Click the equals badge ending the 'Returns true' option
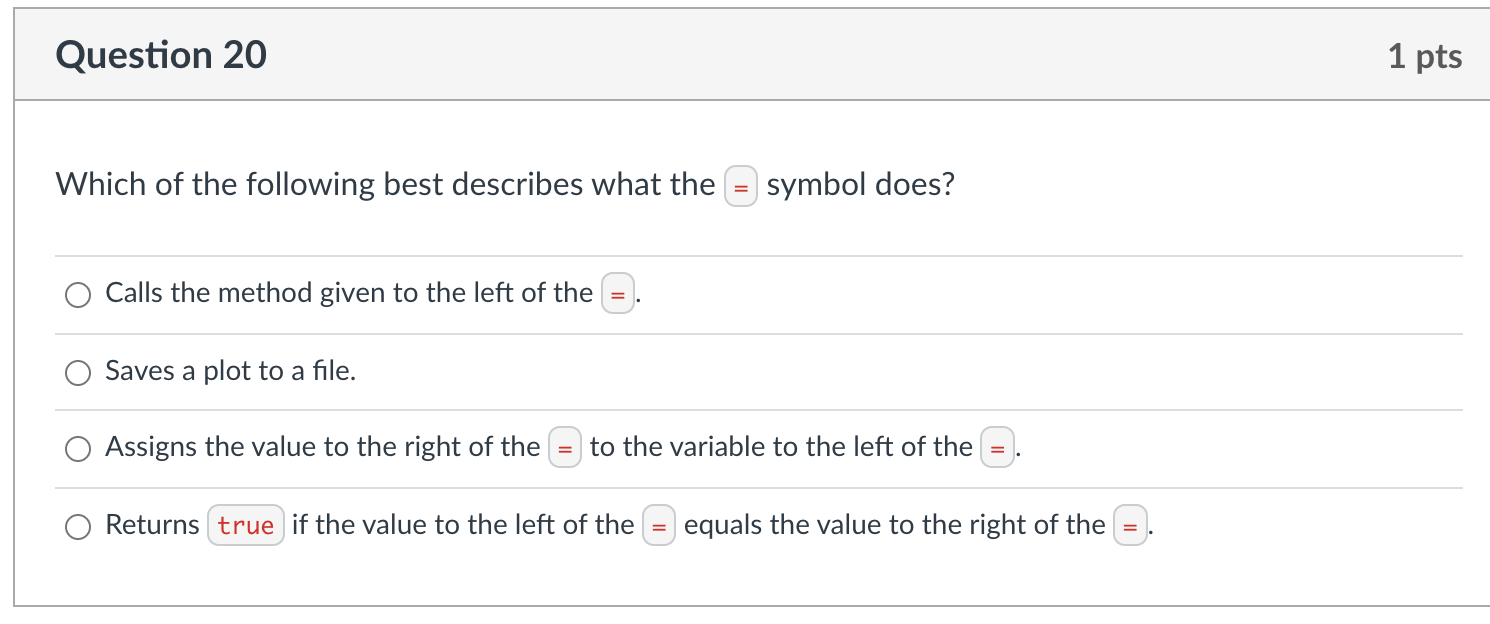This screenshot has width=1490, height=624. point(1130,526)
